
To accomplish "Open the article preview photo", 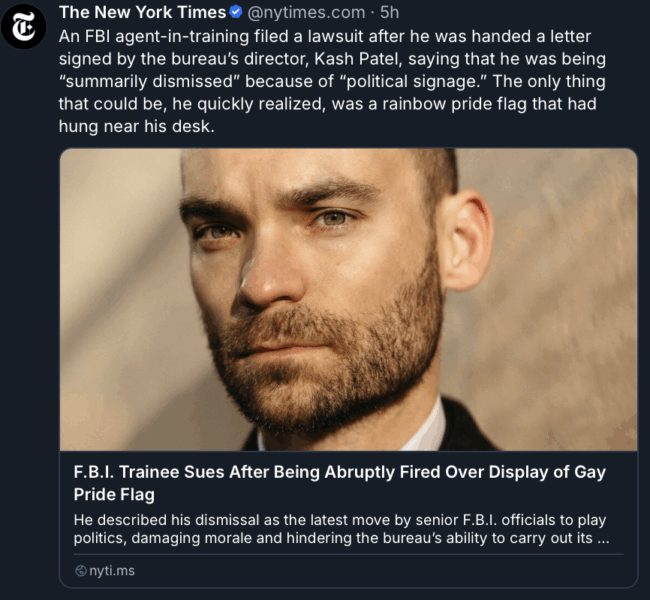I will coord(348,299).
